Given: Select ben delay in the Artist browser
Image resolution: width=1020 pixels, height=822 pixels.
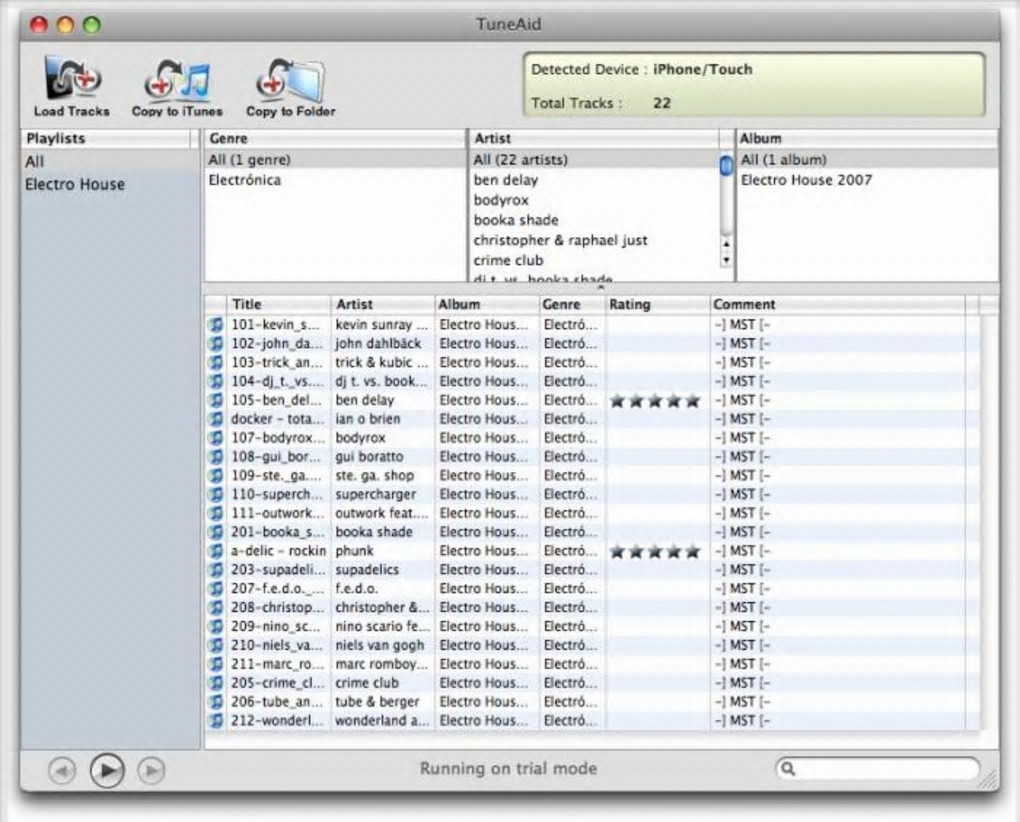Looking at the screenshot, I should 595,180.
